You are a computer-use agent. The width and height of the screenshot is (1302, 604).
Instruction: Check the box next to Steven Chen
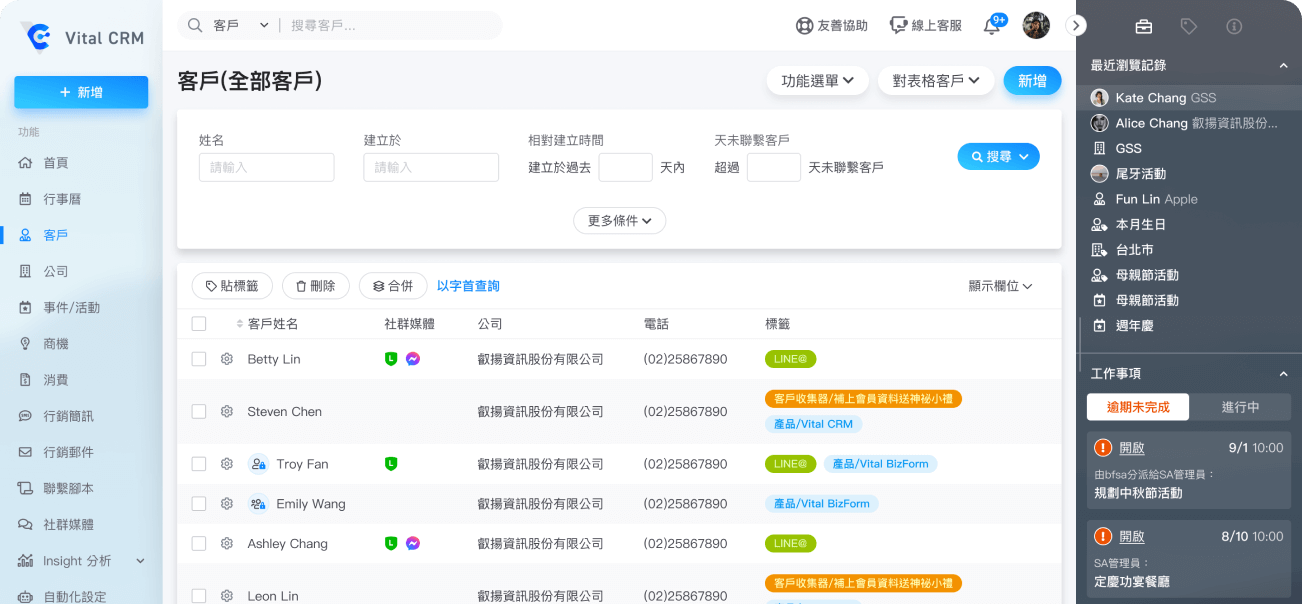click(199, 412)
